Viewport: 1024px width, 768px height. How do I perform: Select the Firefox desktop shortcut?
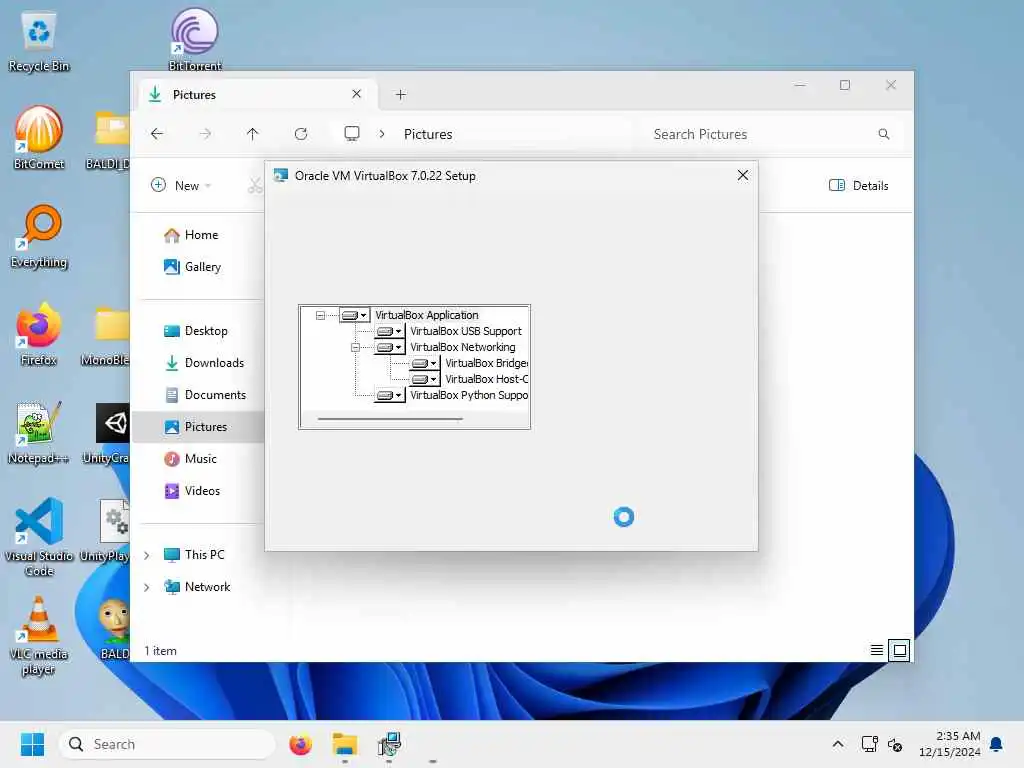[39, 334]
